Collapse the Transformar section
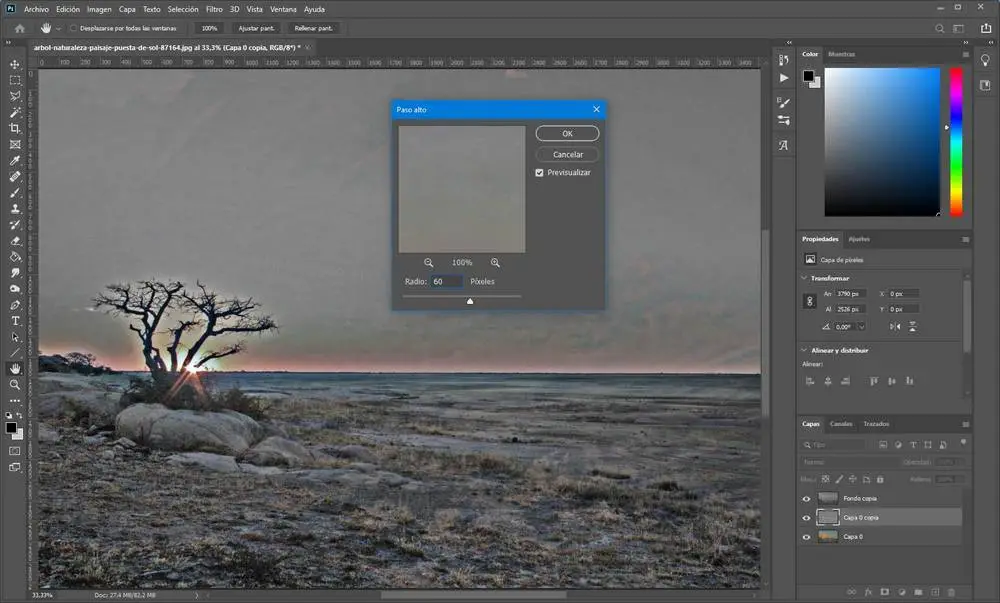This screenshot has height=603, width=1000. pyautogui.click(x=805, y=278)
